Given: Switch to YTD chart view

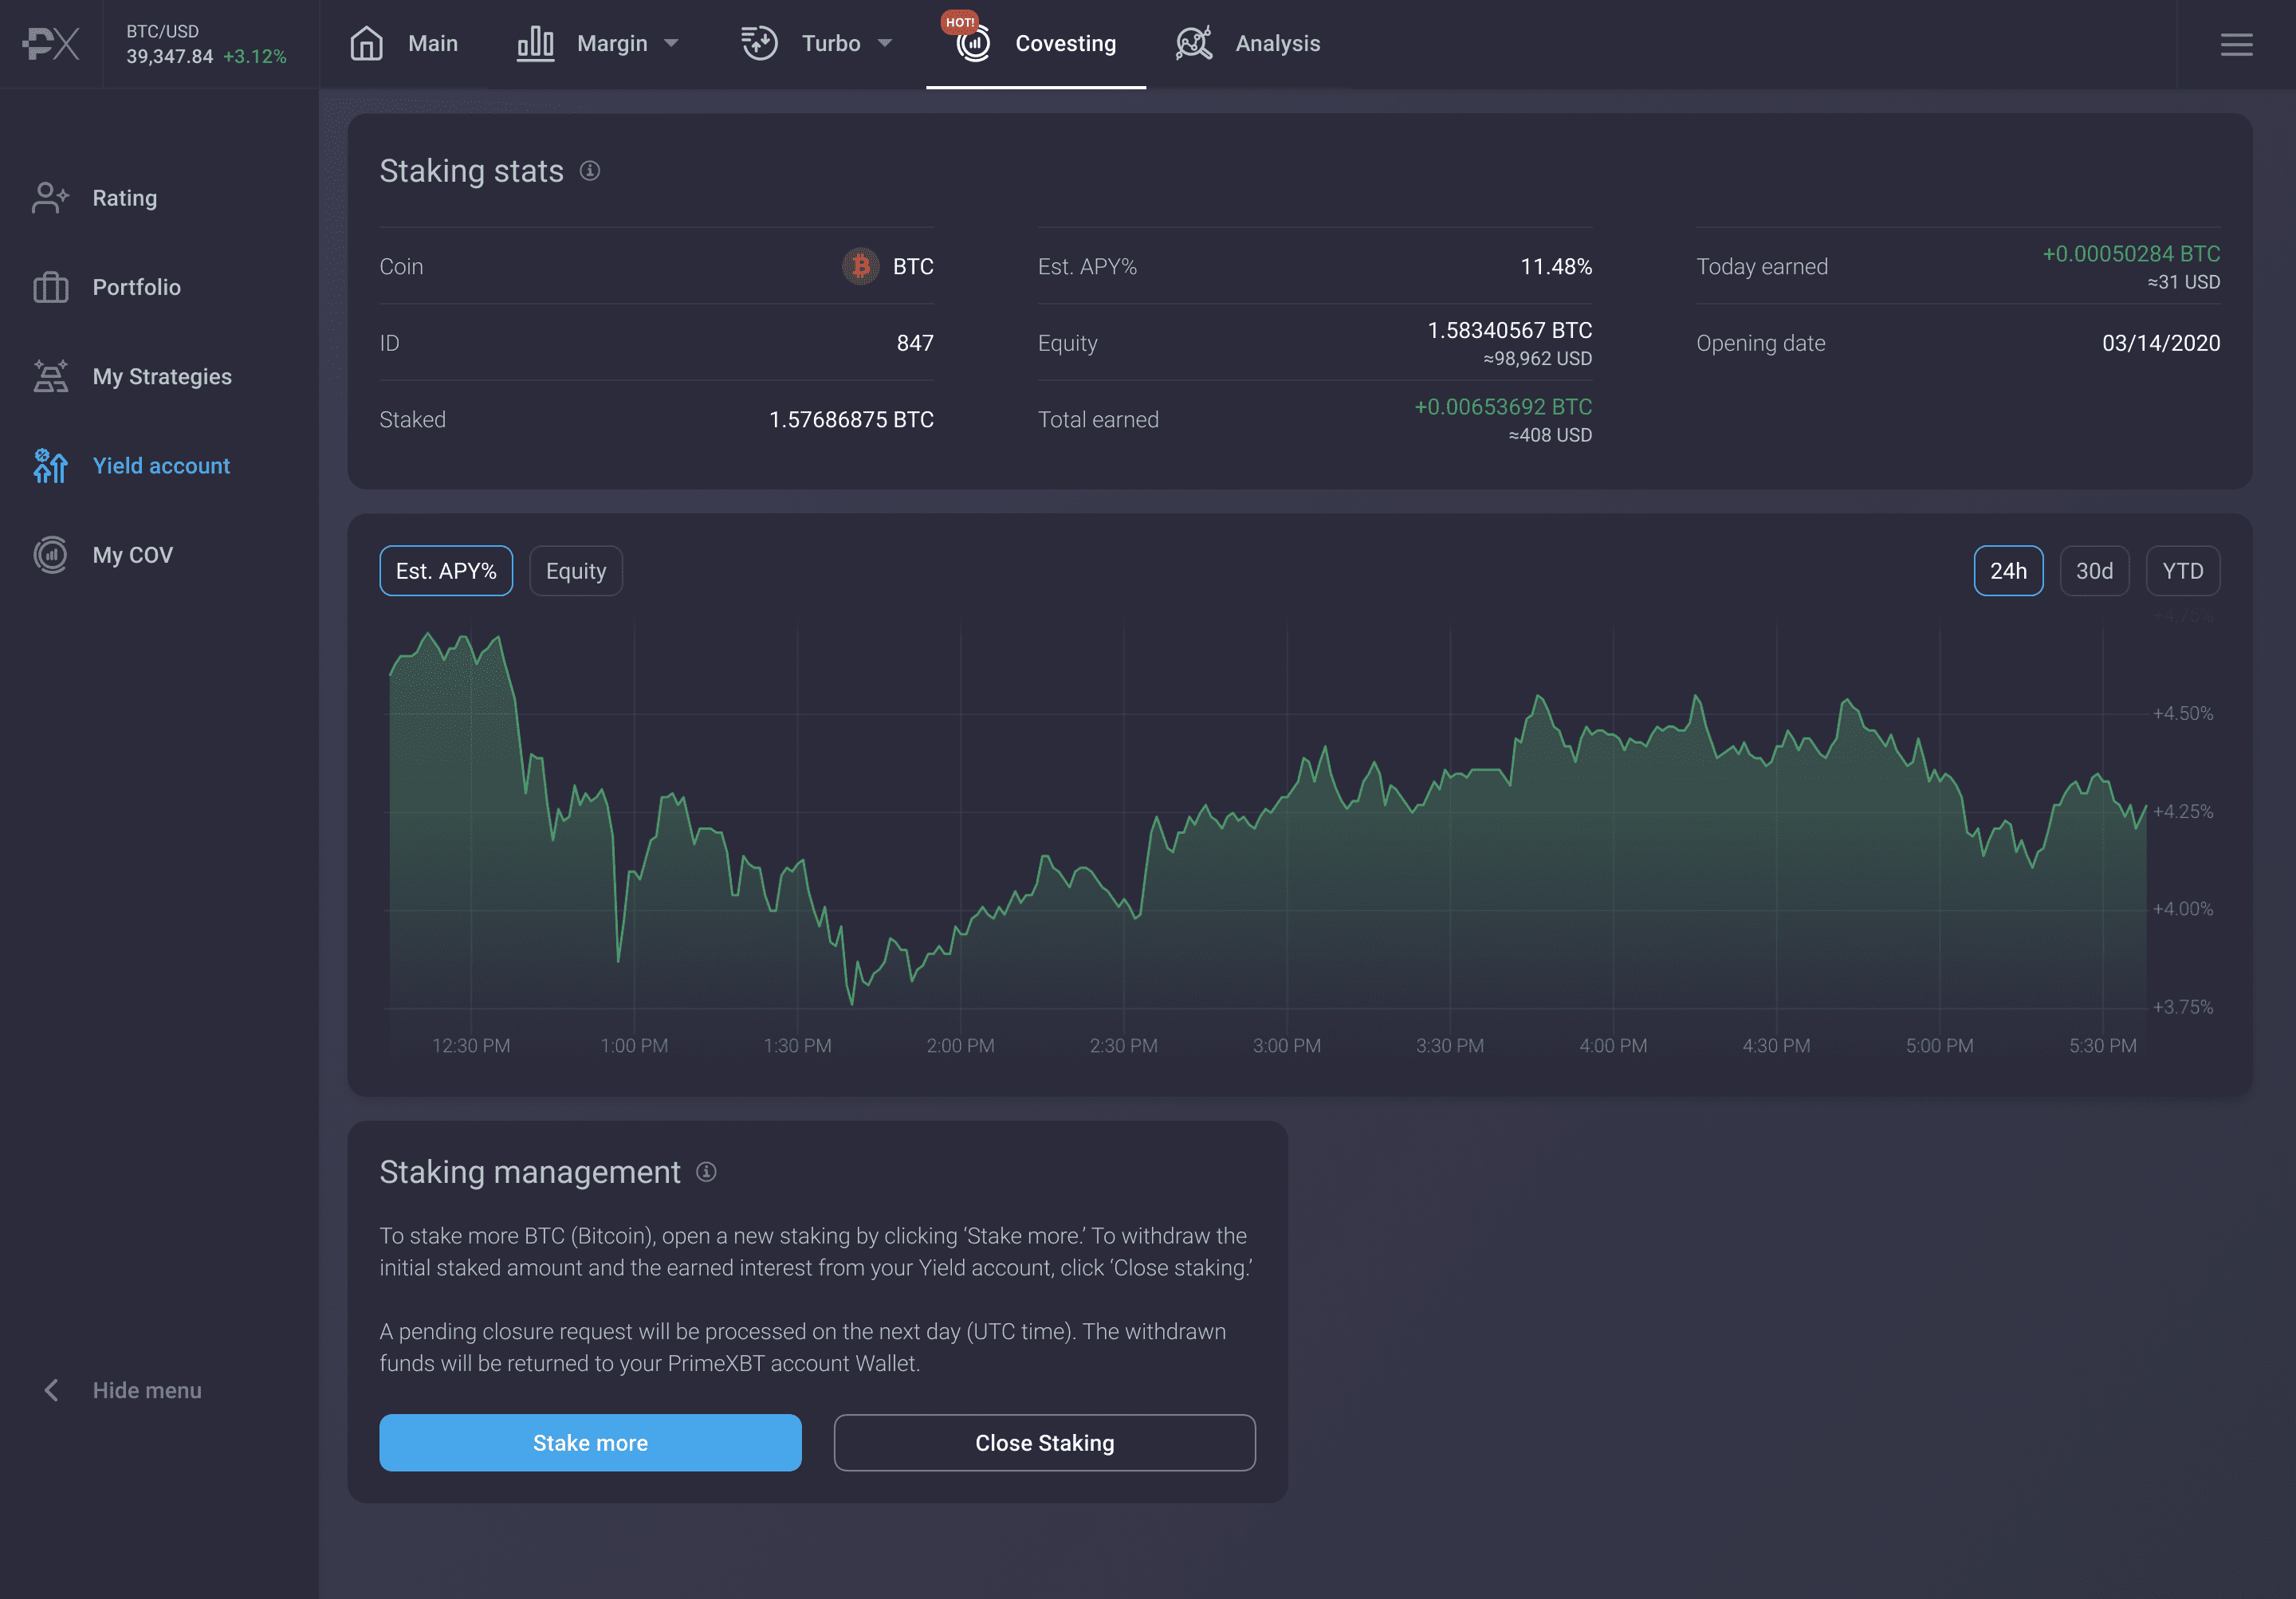Looking at the screenshot, I should point(2181,570).
